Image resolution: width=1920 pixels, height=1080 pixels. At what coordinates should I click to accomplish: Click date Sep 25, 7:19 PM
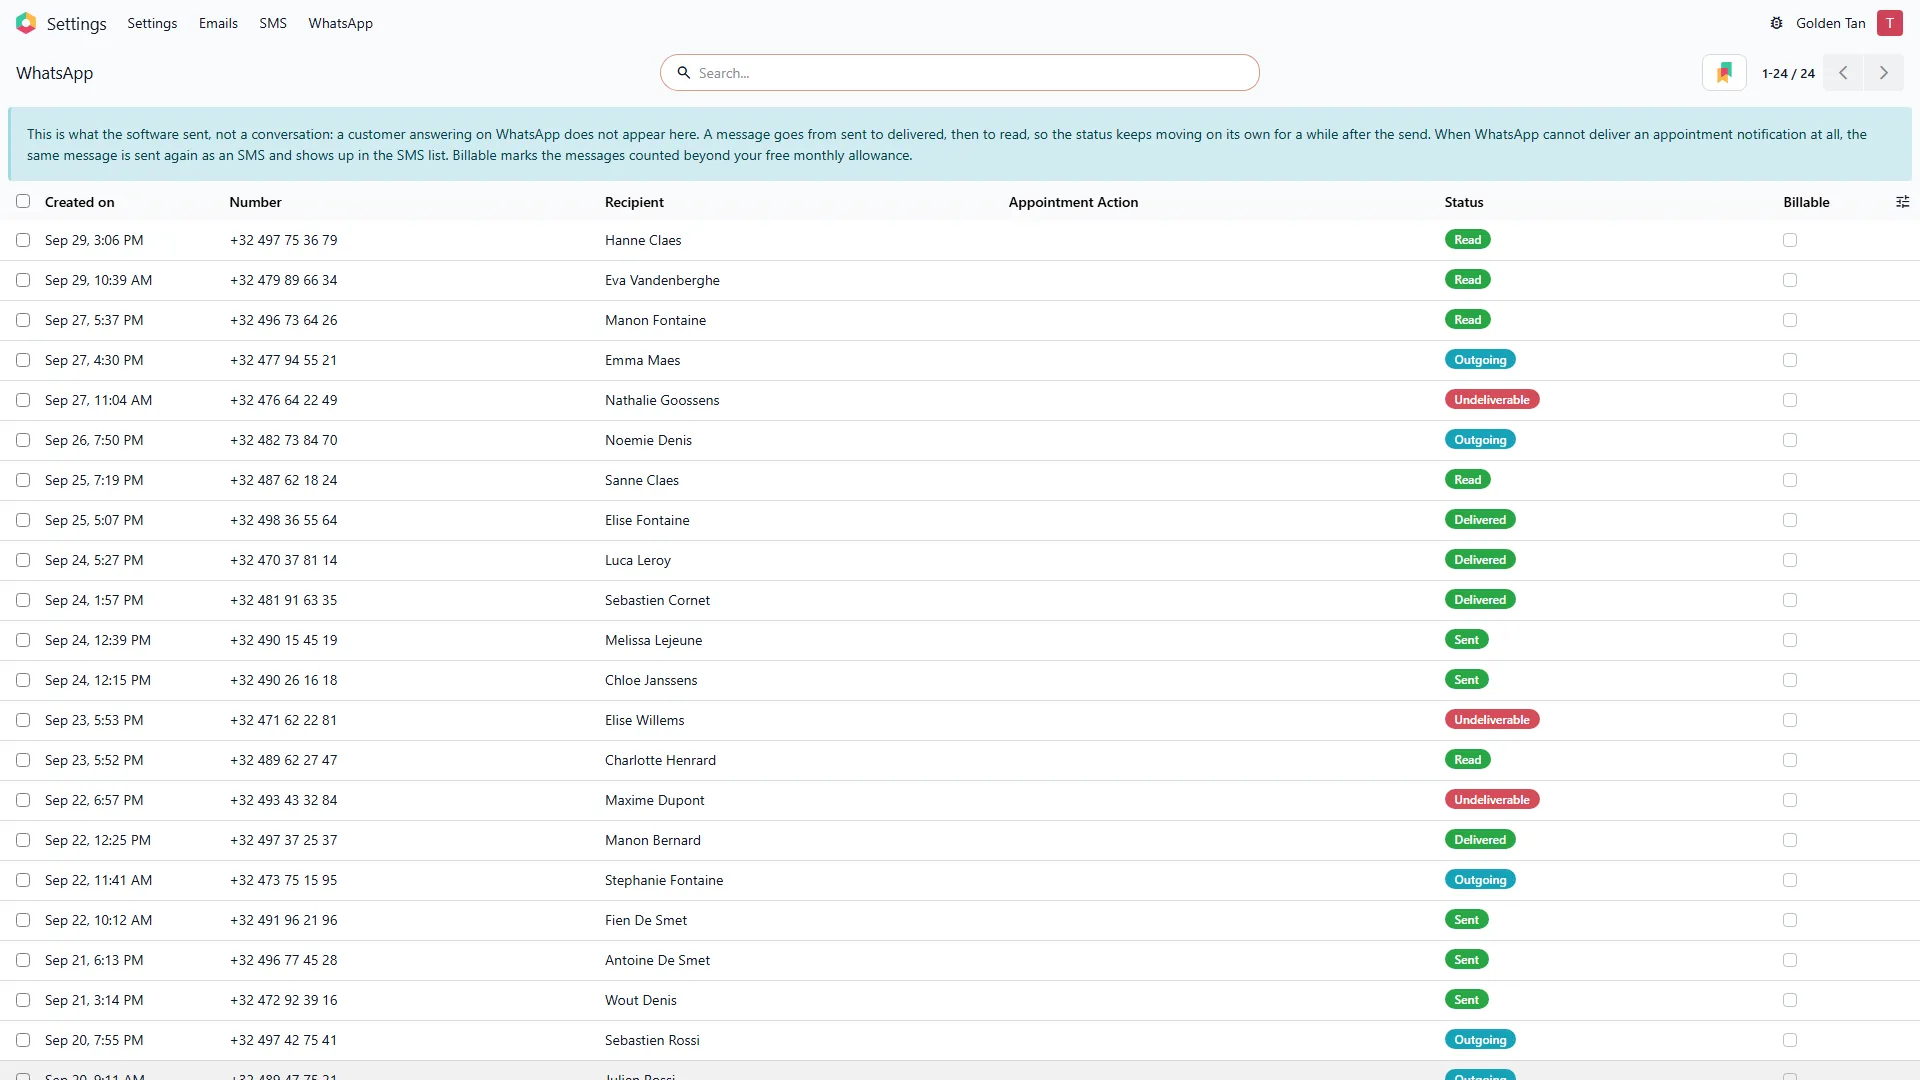tap(94, 480)
